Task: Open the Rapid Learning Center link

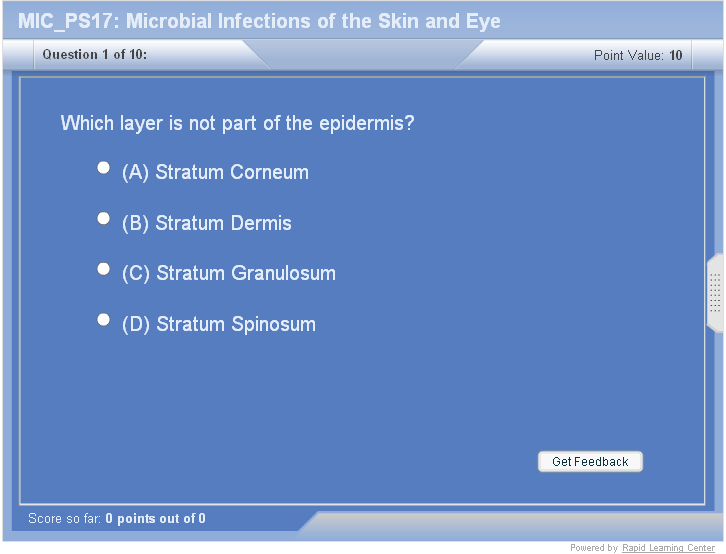Action: tap(668, 548)
